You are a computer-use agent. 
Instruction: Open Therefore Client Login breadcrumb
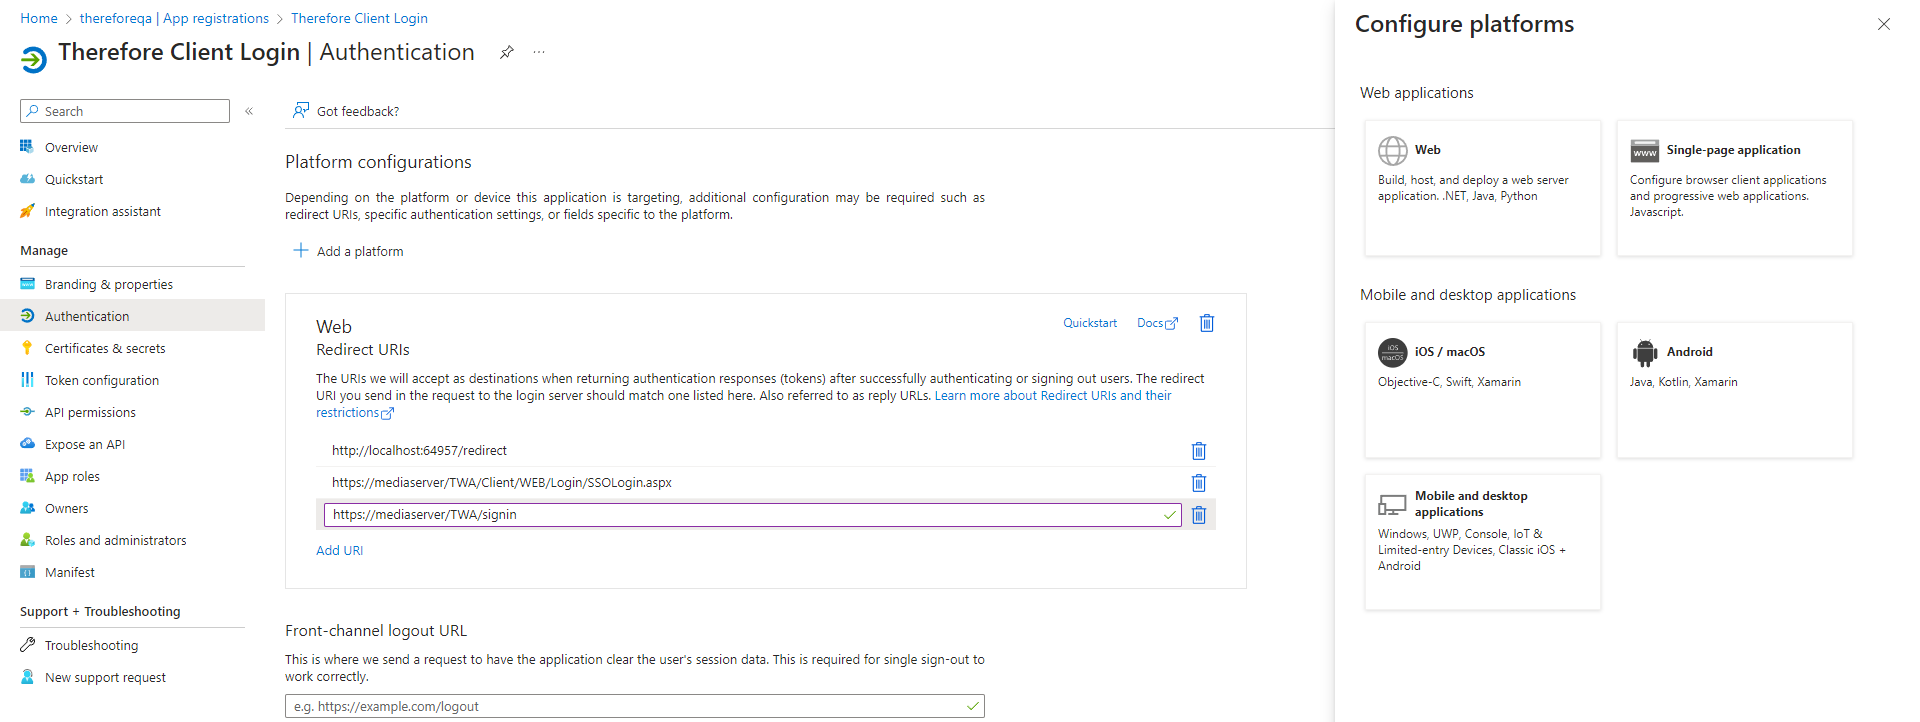[359, 18]
